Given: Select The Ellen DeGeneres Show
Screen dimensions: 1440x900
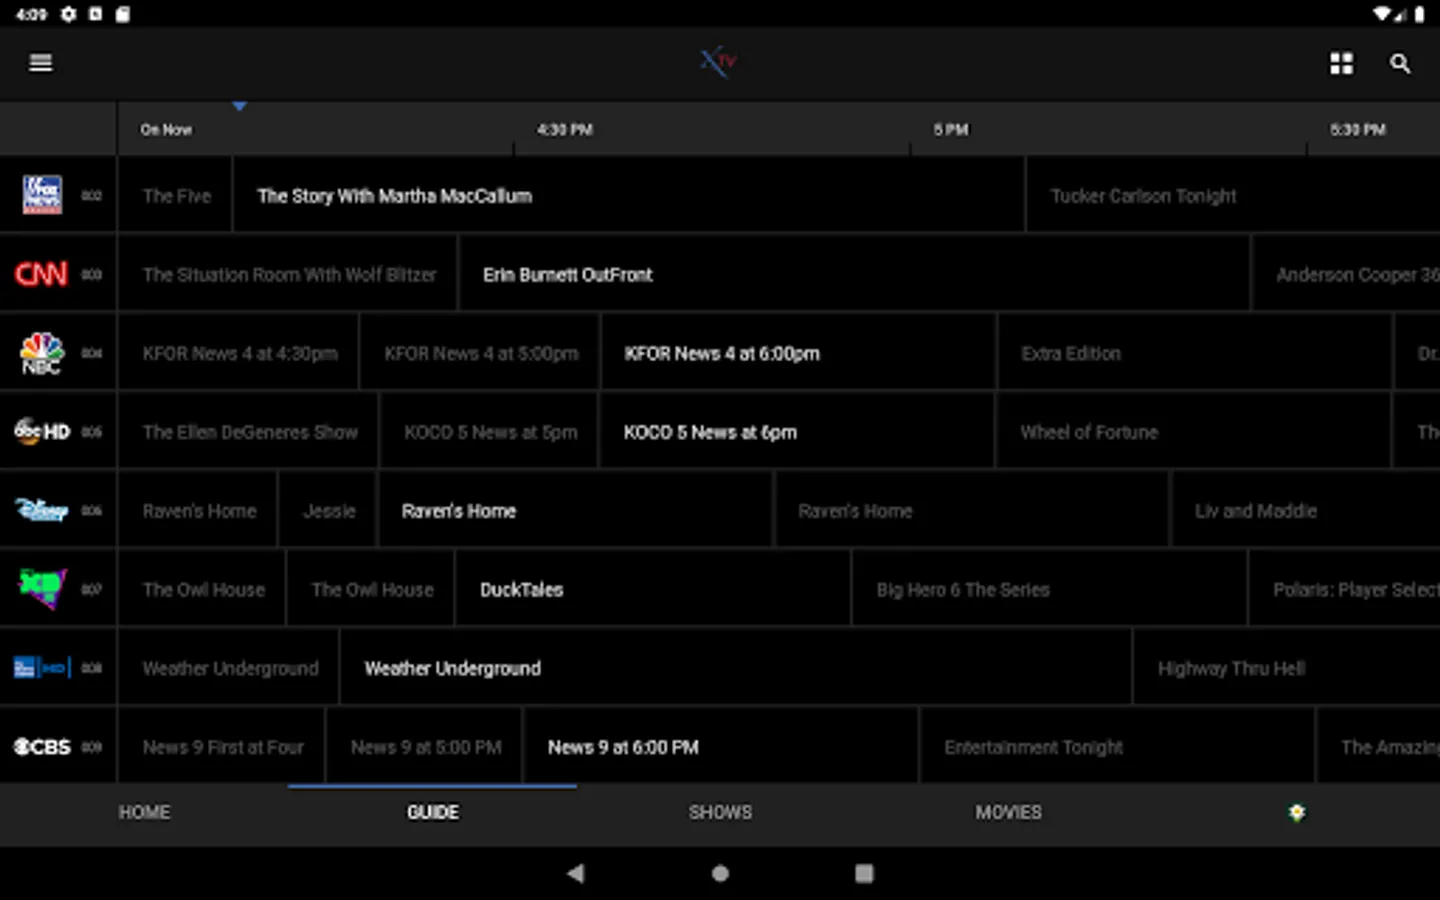Looking at the screenshot, I should (x=248, y=431).
